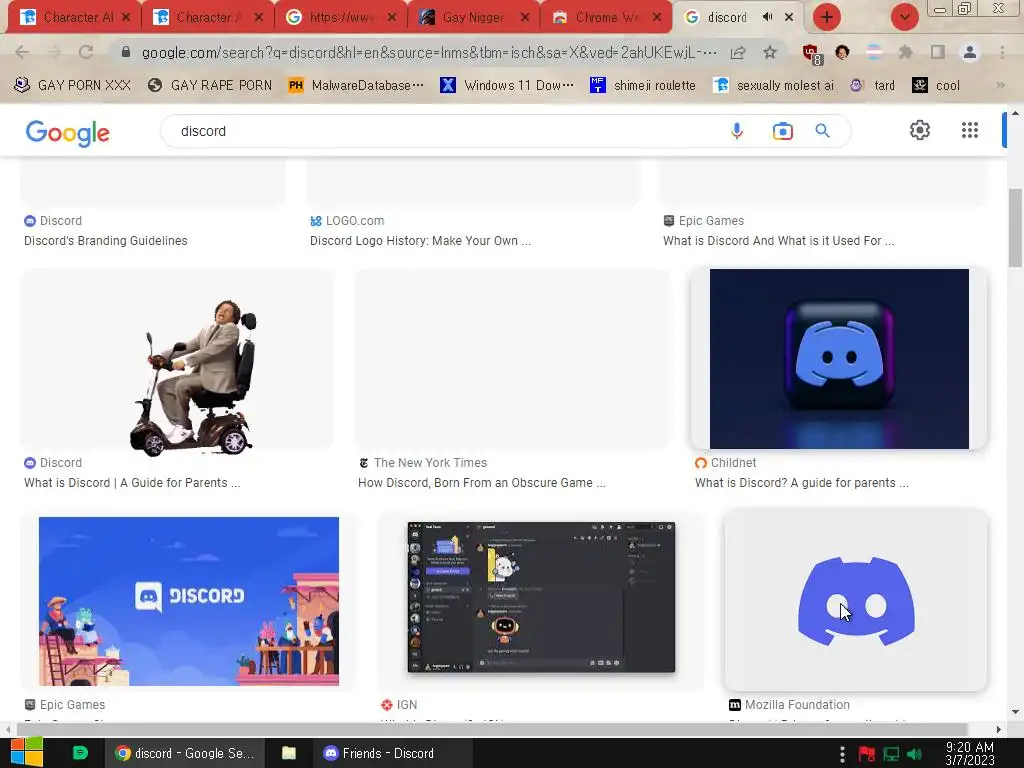Open the taskbar clock showing 9:20 AM
This screenshot has width=1024, height=768.
970,753
